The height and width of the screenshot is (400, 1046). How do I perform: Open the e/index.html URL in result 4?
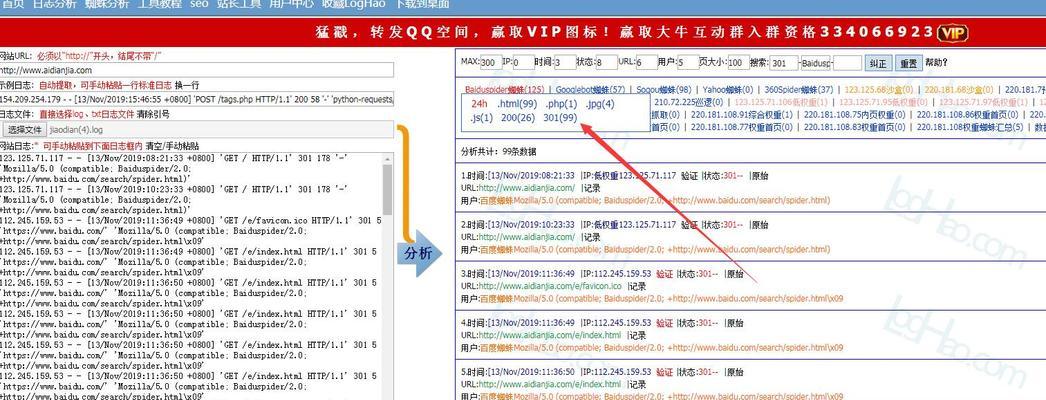550,335
